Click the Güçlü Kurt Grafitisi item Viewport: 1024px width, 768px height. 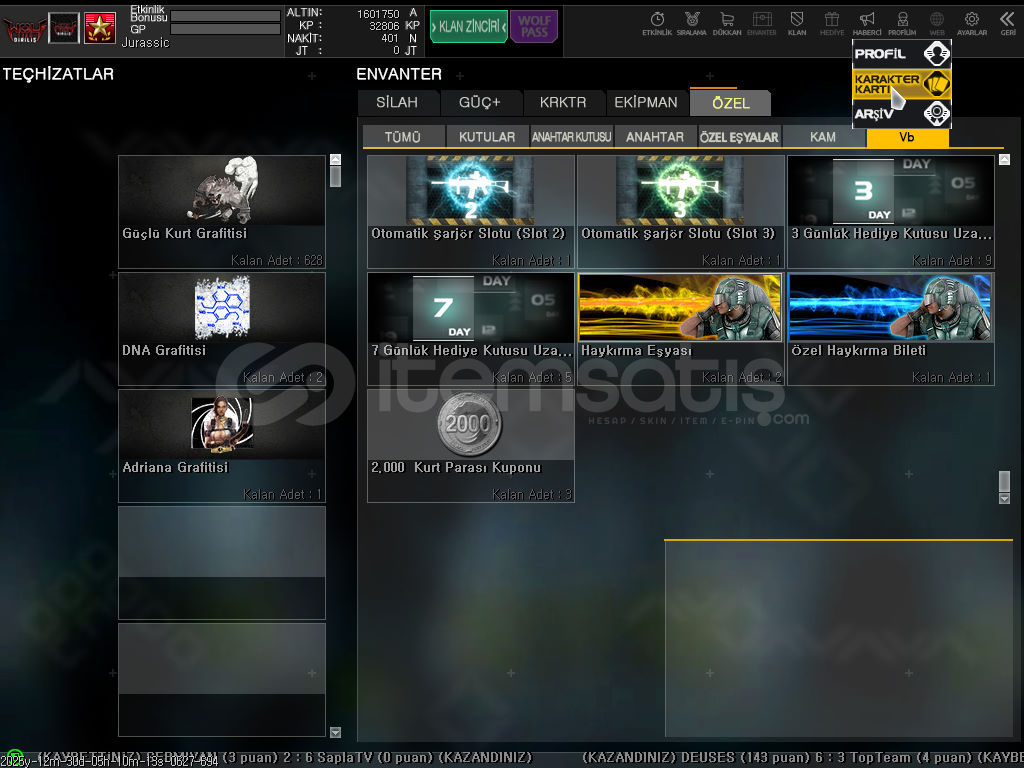click(222, 212)
